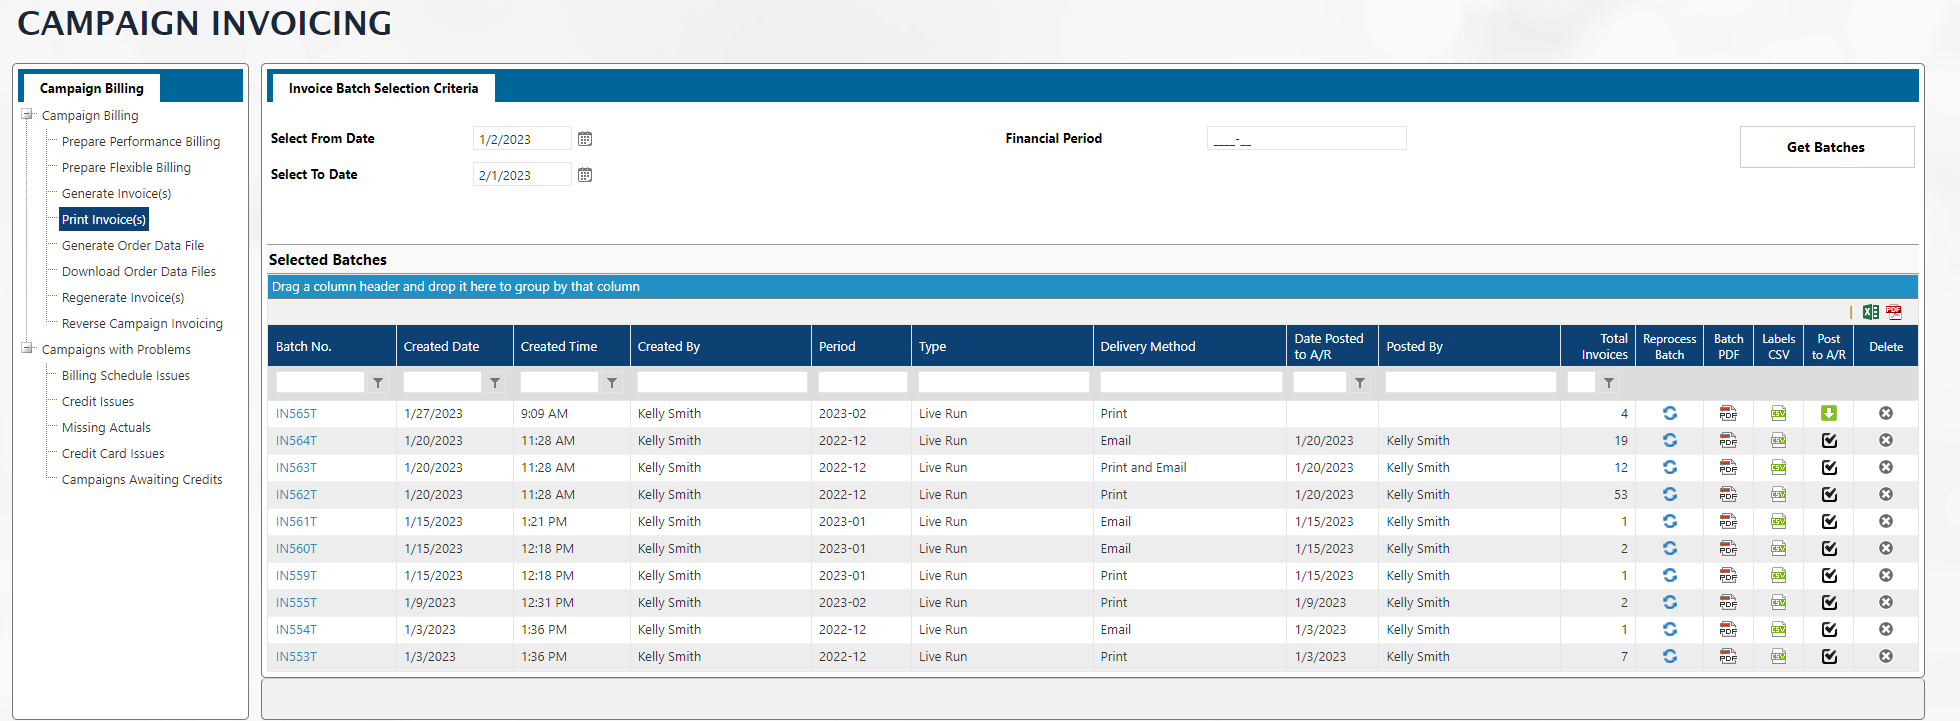Image resolution: width=1960 pixels, height=721 pixels.
Task: Click the Financial Period input field
Action: (1305, 139)
